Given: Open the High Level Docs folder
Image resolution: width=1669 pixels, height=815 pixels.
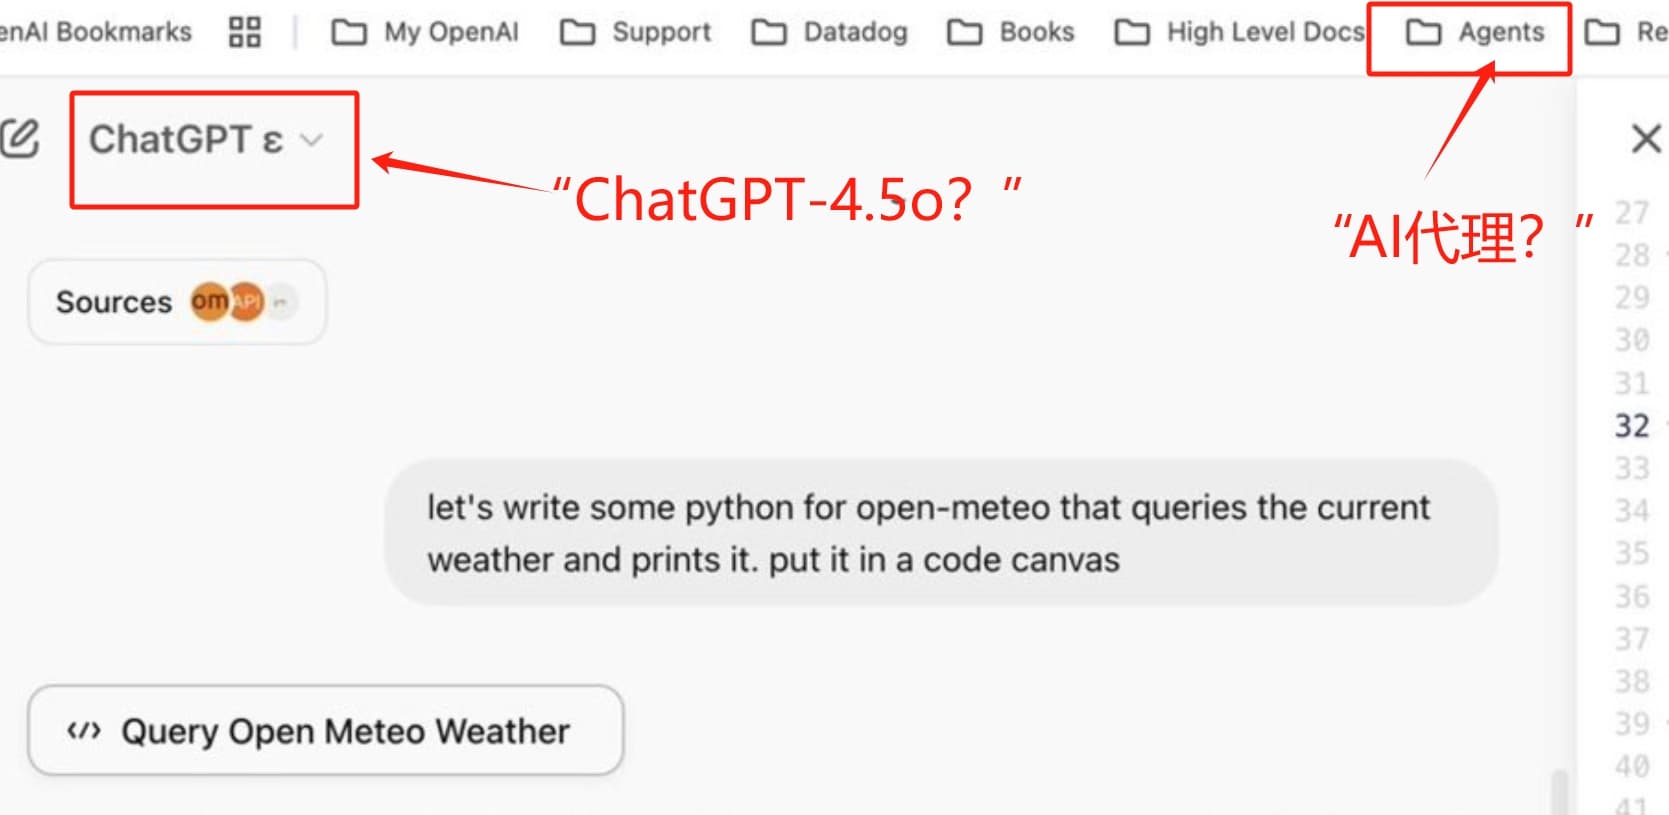Looking at the screenshot, I should [x=1240, y=32].
